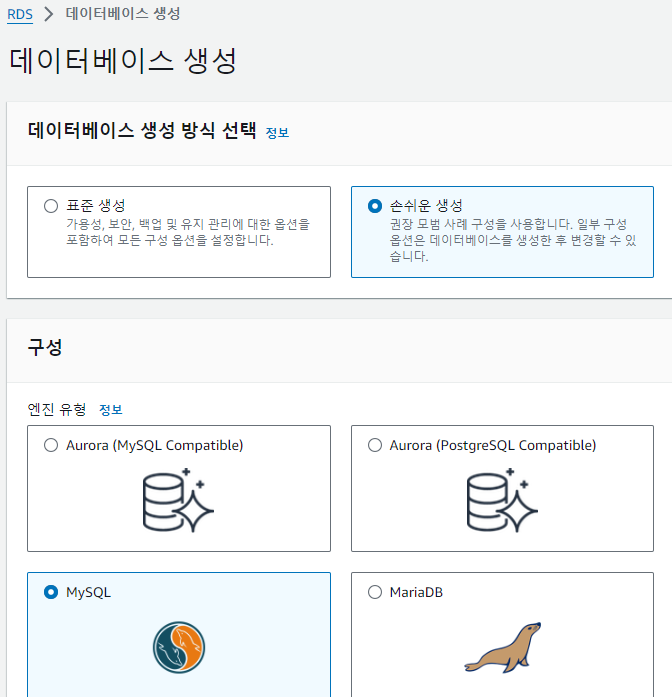
Task: Click the MariaDB label text
Action: (416, 592)
